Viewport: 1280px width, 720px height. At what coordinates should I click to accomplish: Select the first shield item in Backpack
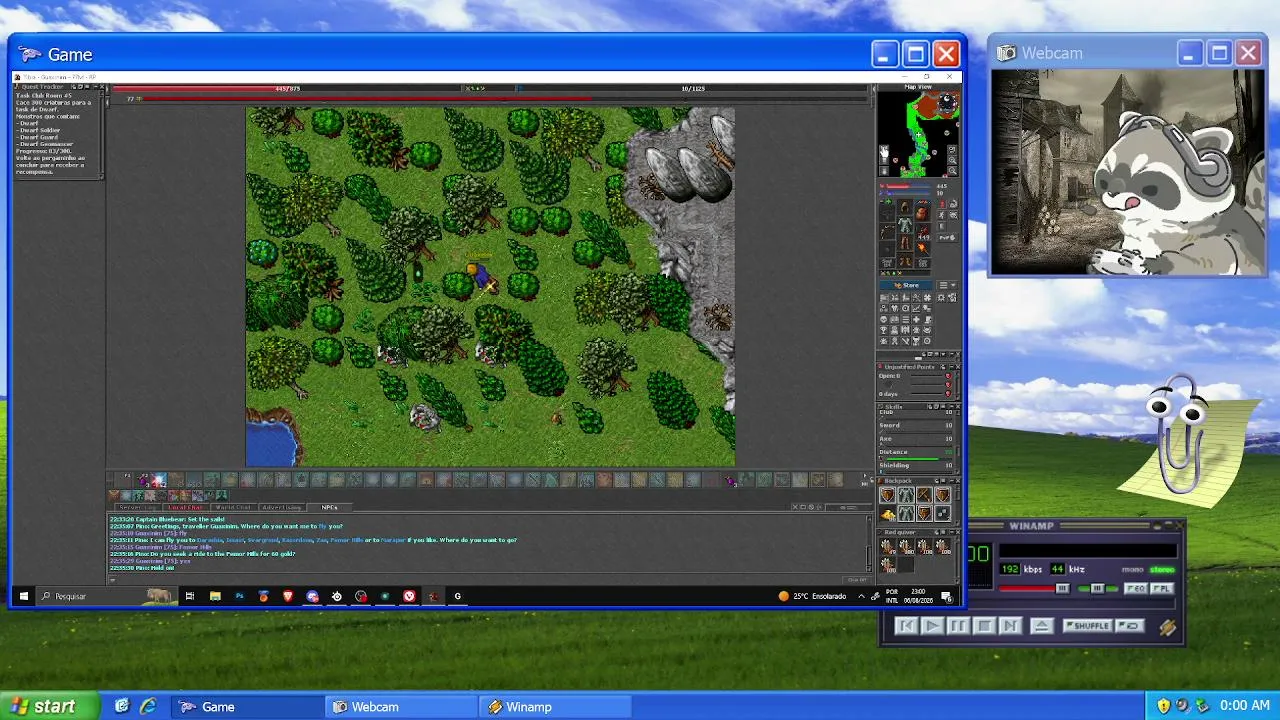[887, 496]
